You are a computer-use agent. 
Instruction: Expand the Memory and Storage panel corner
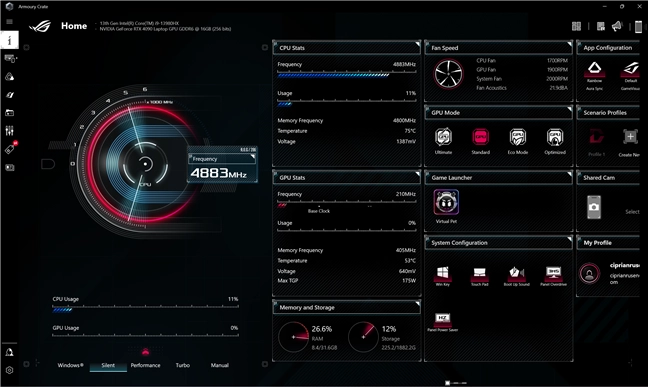417,304
